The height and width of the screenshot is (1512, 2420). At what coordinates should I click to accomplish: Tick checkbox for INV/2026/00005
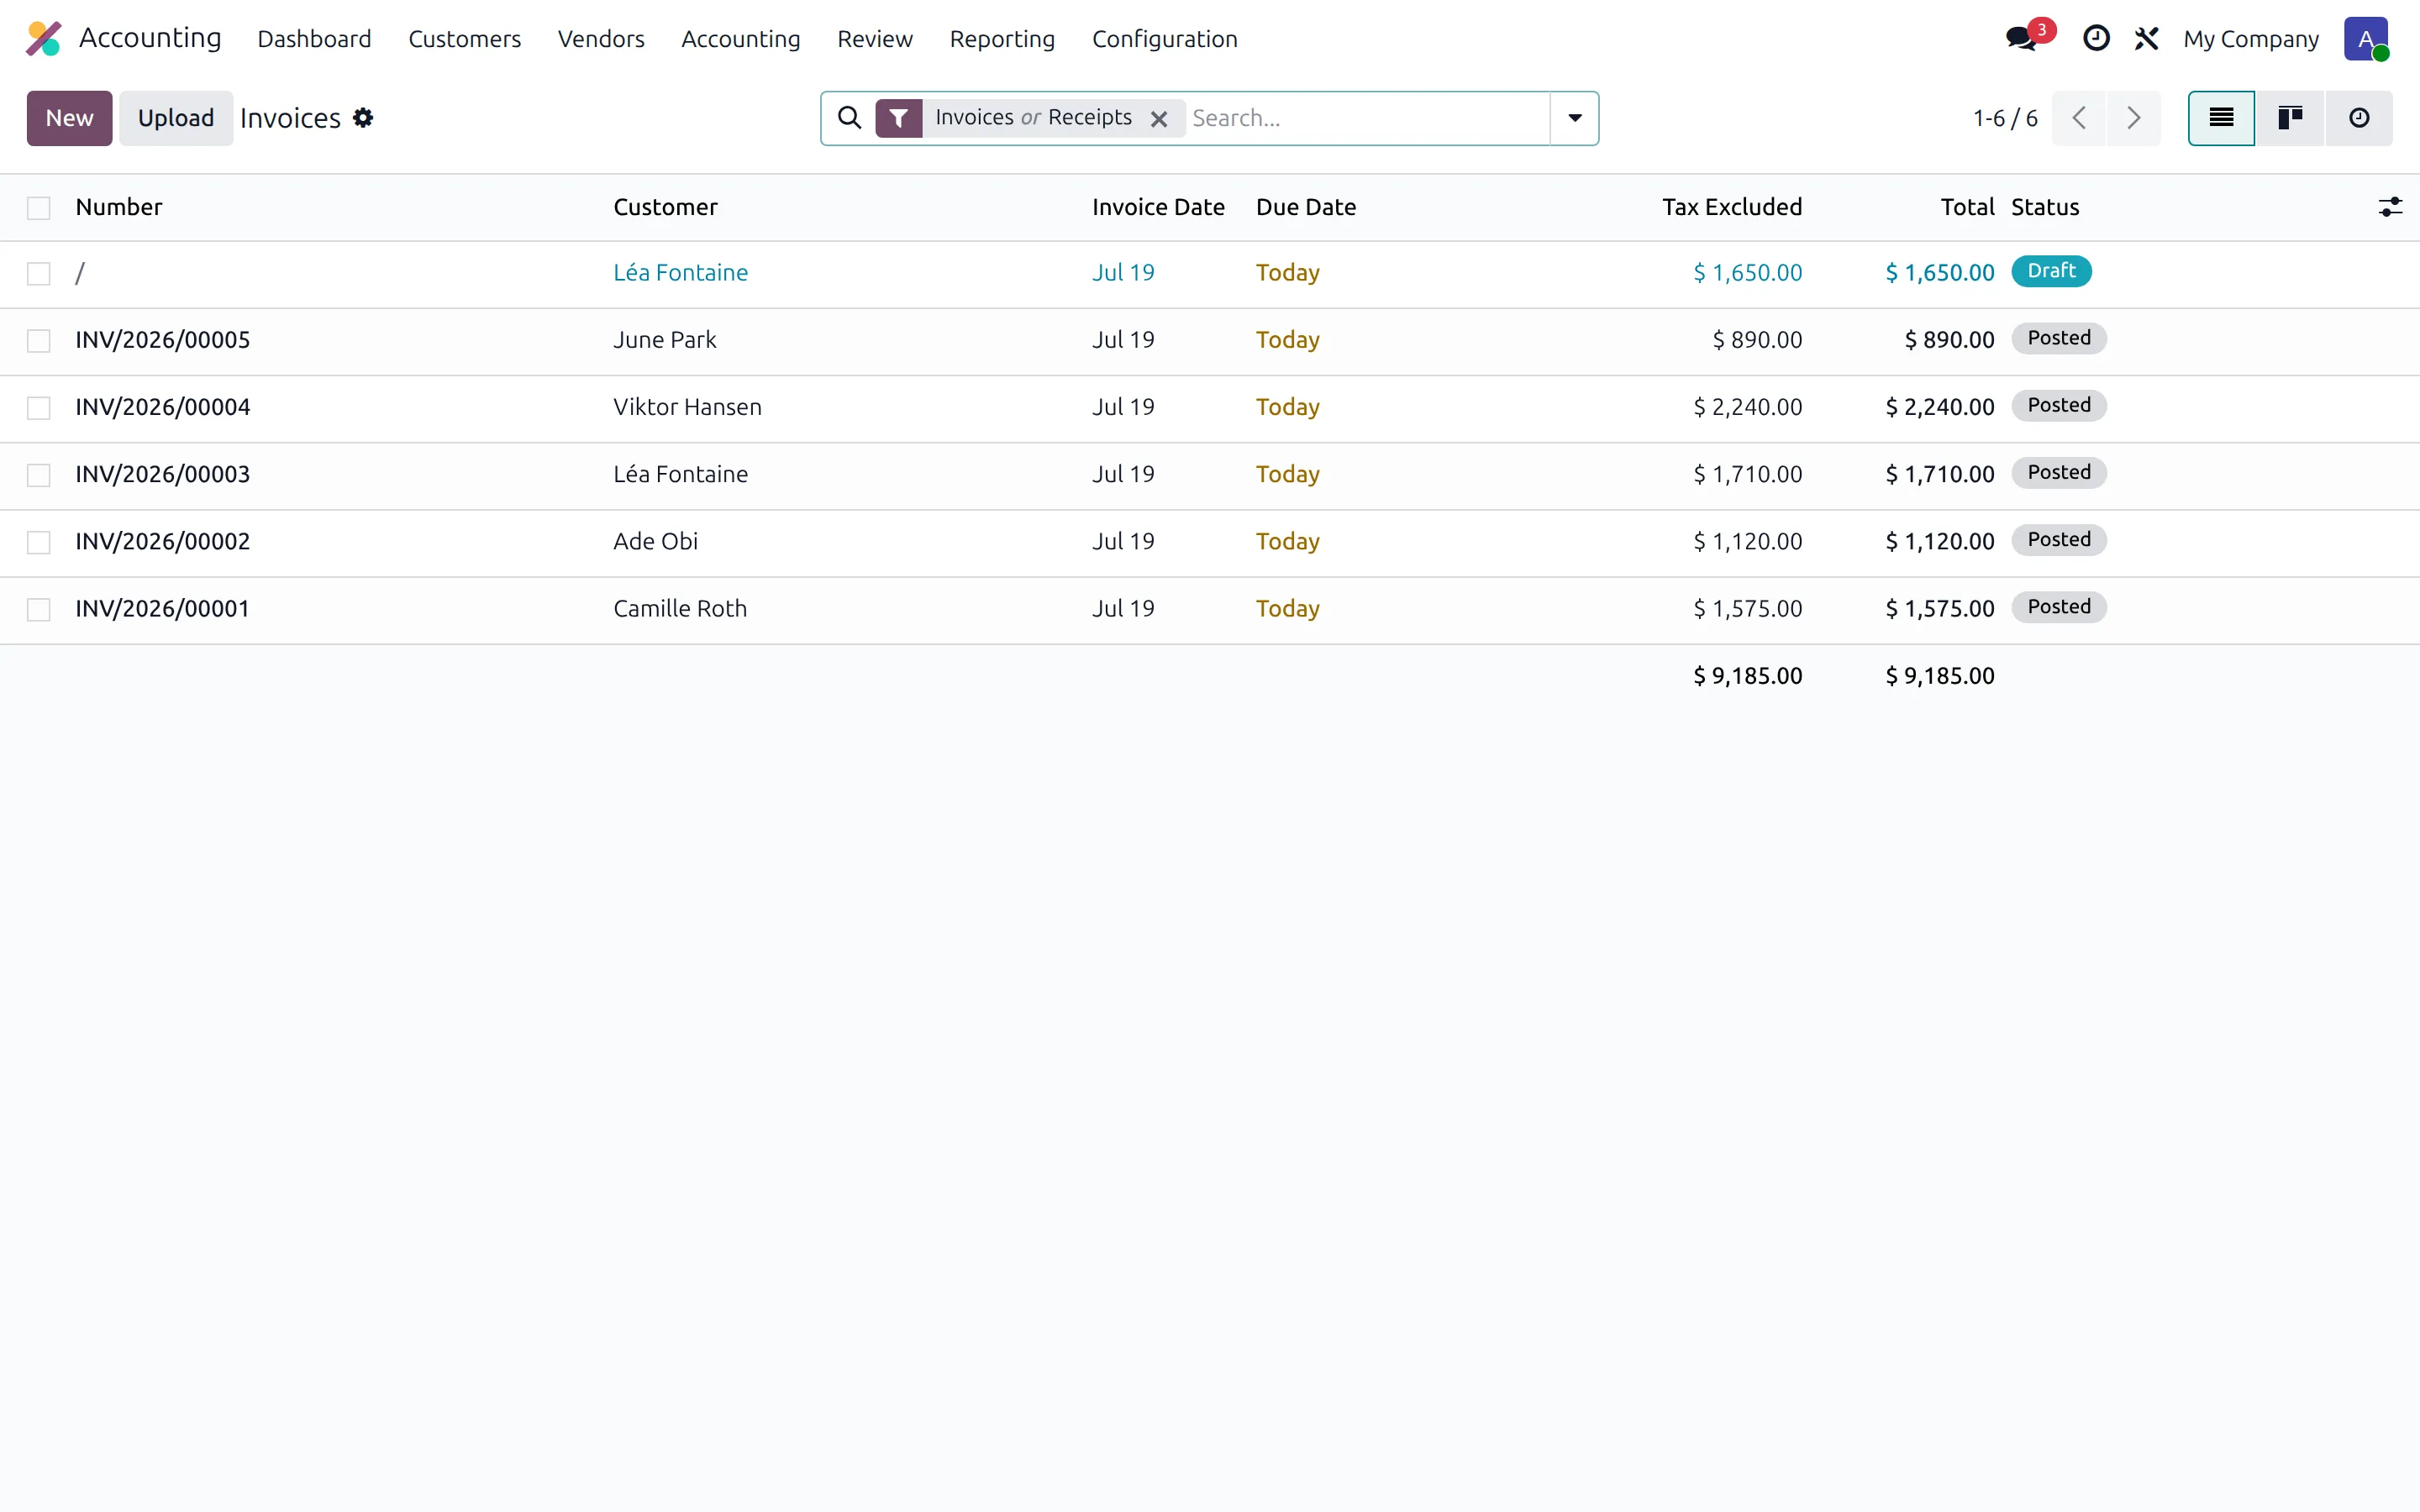39,341
